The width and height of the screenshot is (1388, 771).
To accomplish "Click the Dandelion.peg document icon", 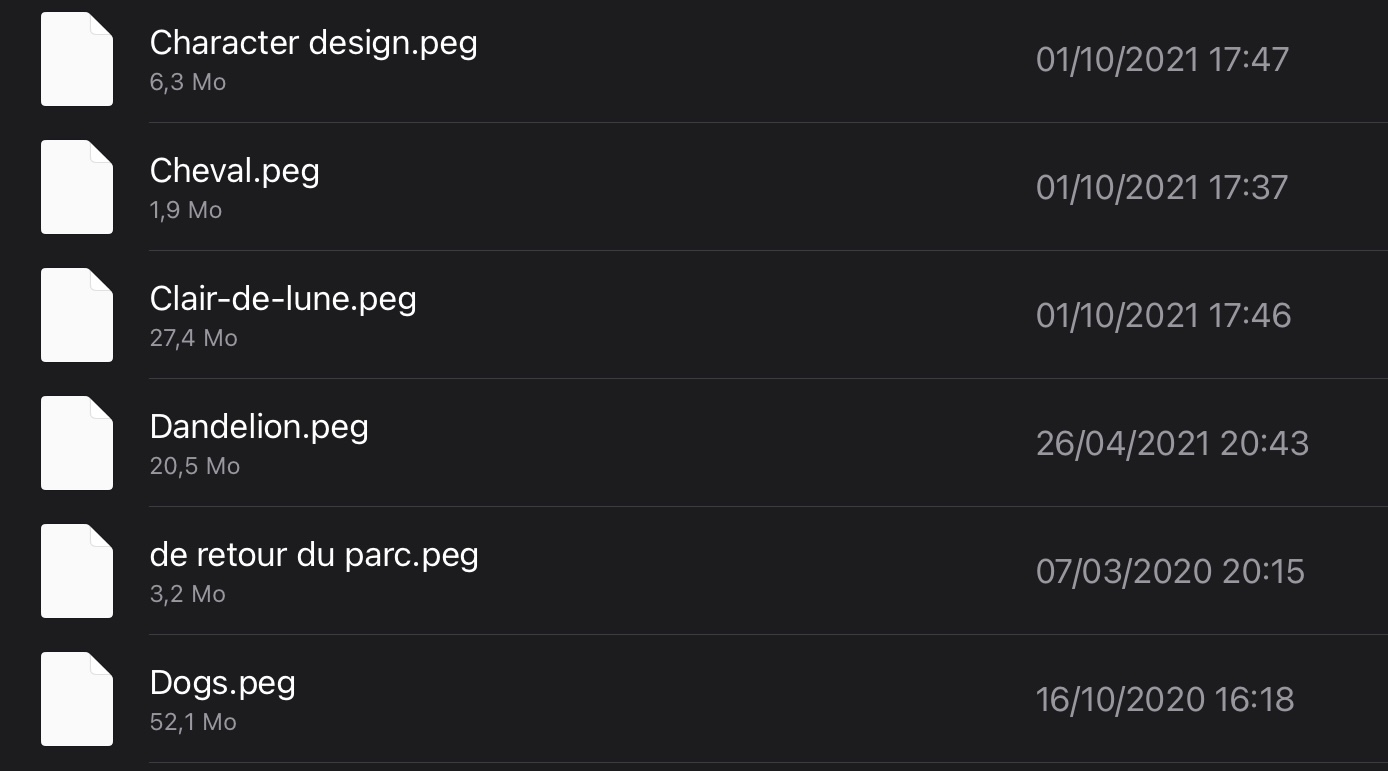I will [76, 442].
